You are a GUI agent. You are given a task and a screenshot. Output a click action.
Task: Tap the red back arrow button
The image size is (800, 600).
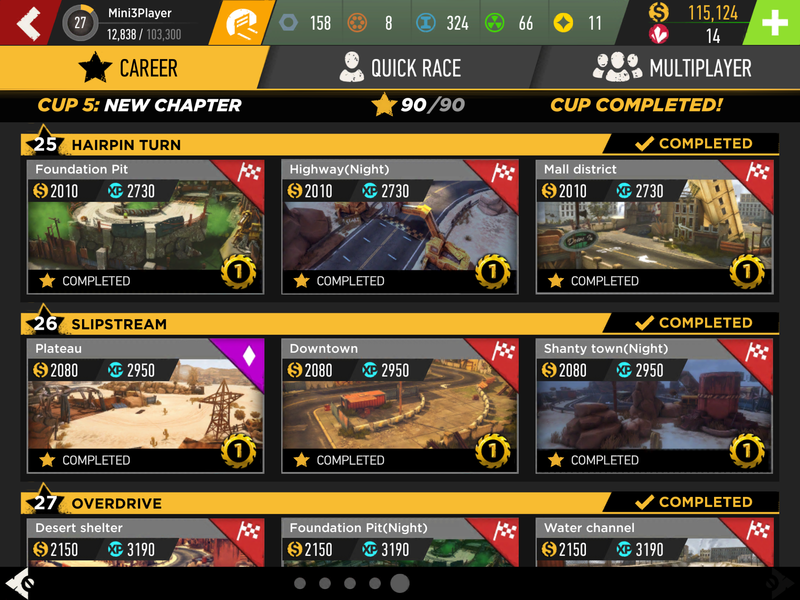tap(28, 22)
